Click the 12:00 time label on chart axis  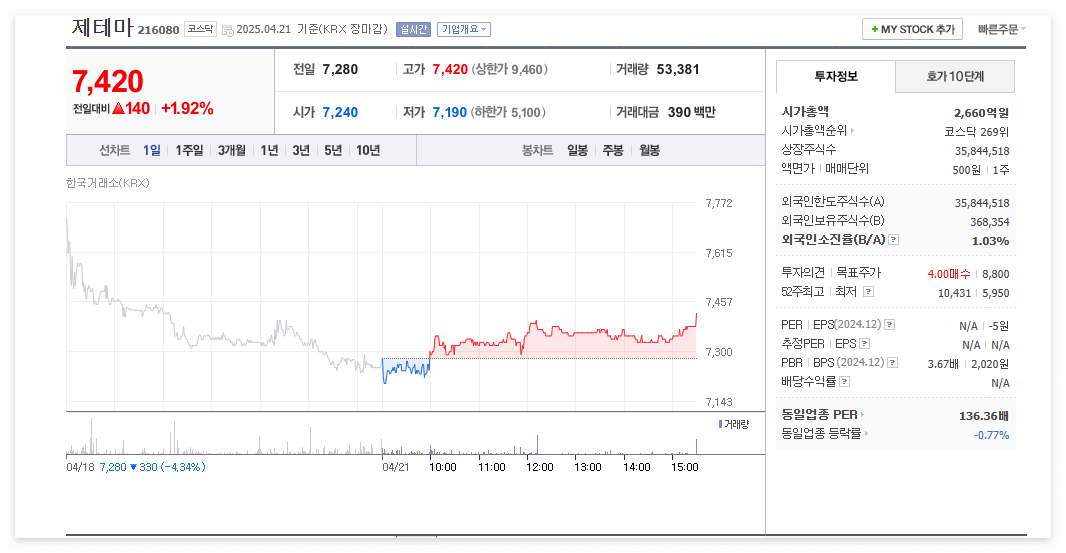coord(539,467)
